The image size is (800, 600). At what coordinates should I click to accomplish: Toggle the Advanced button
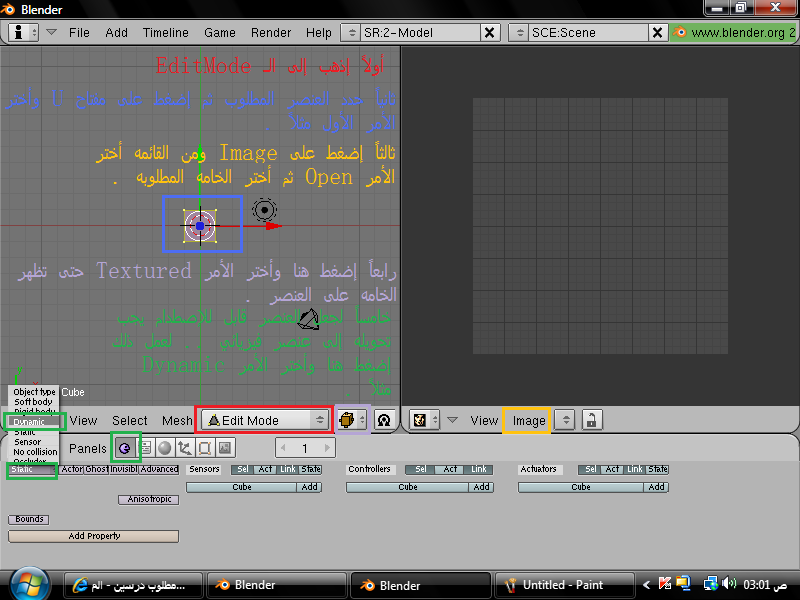tap(159, 469)
